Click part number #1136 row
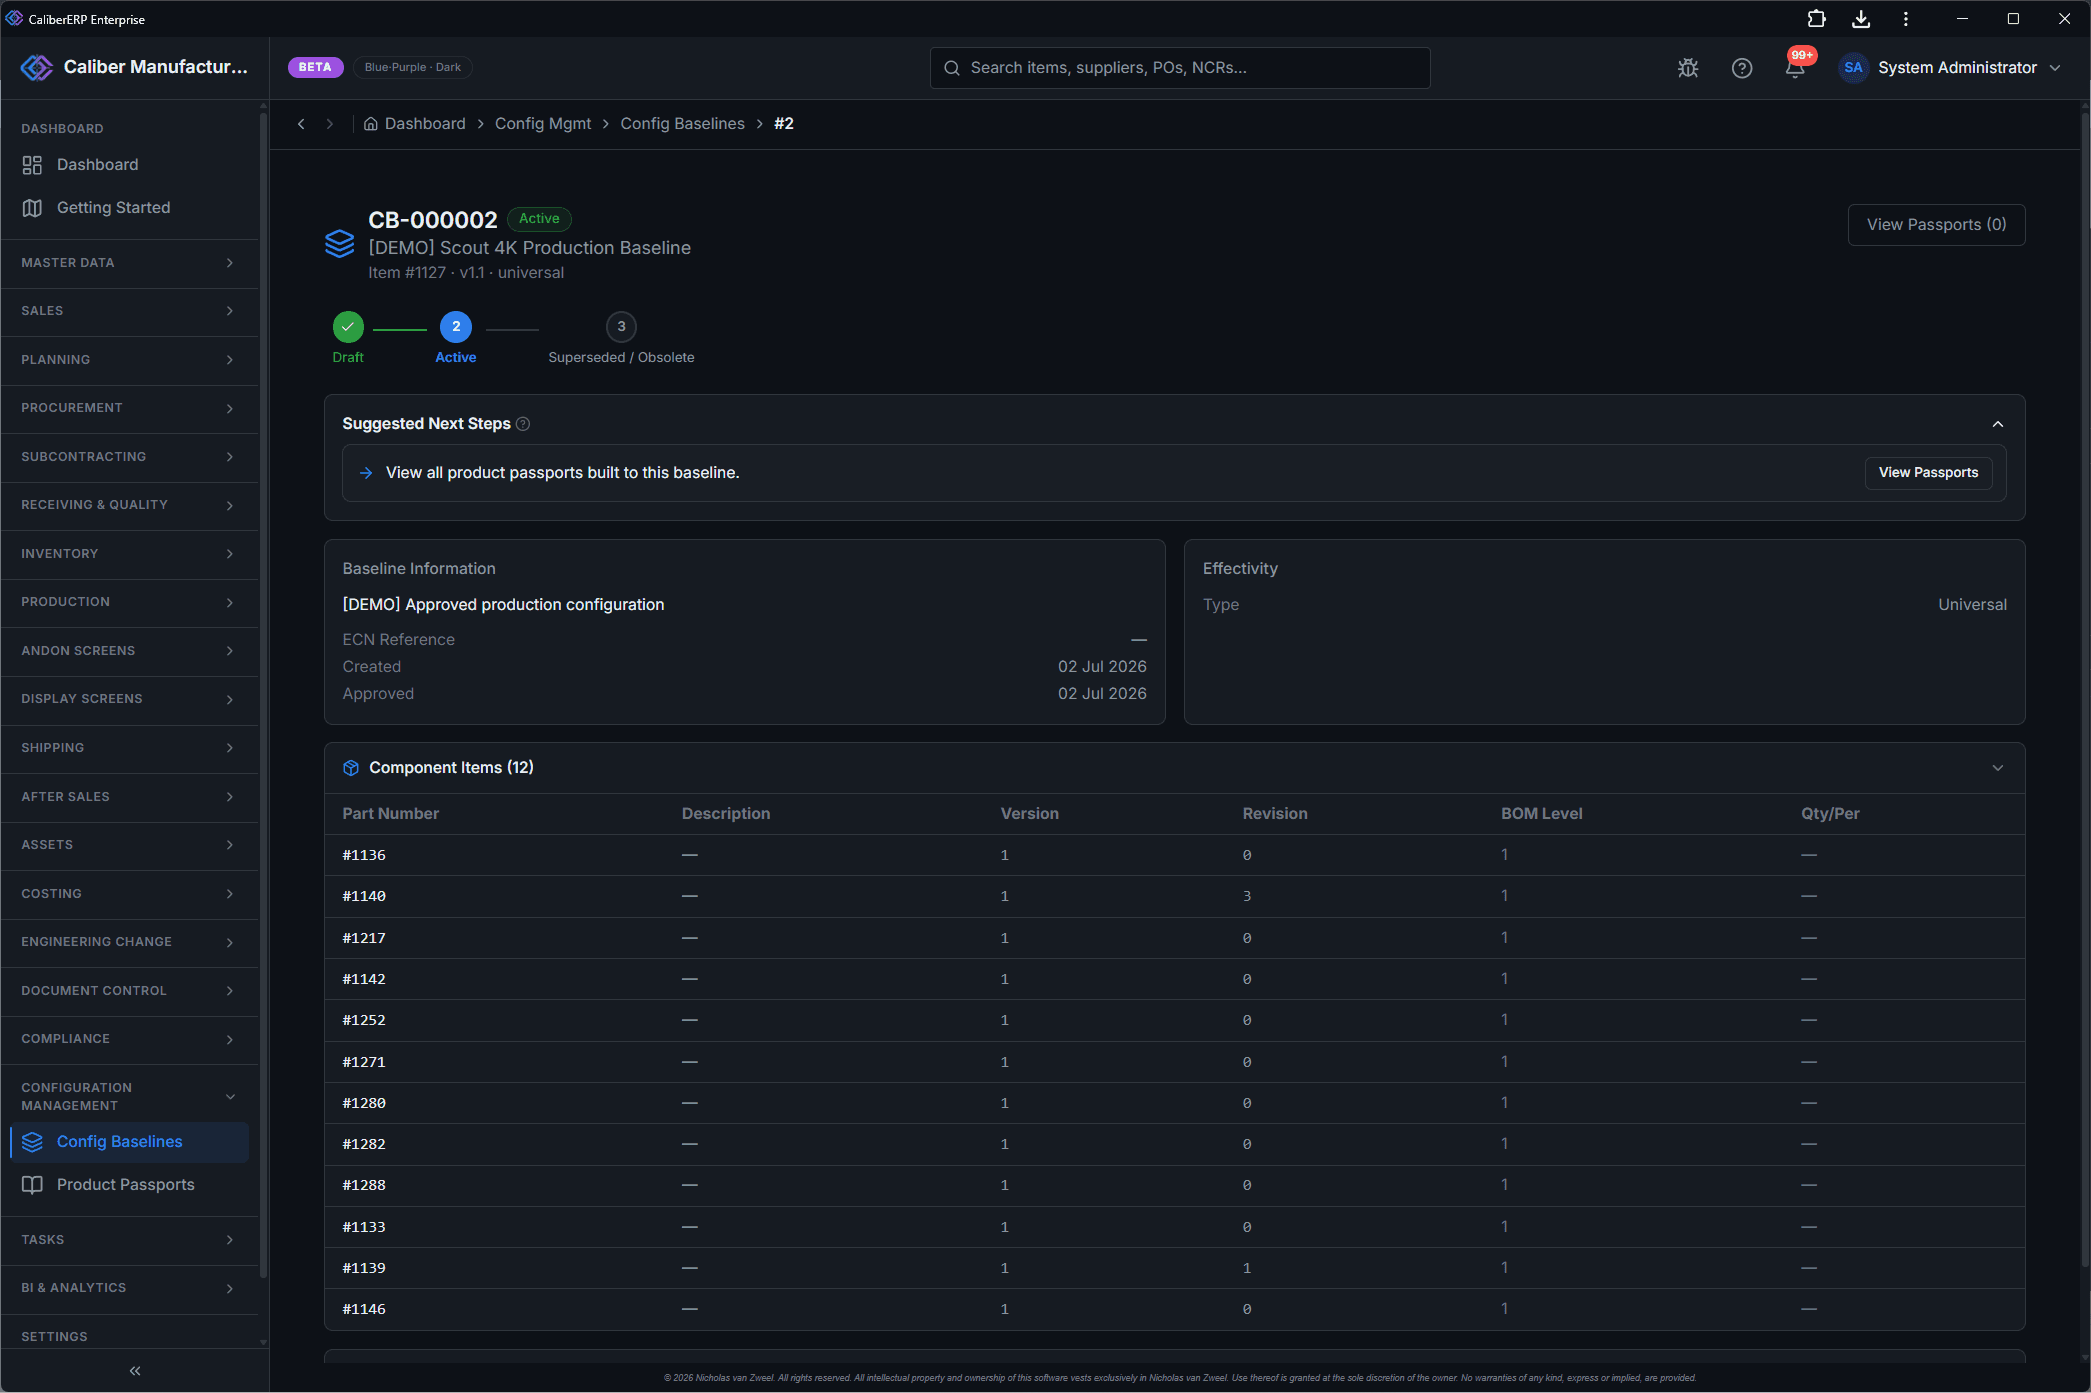 click(x=1174, y=855)
